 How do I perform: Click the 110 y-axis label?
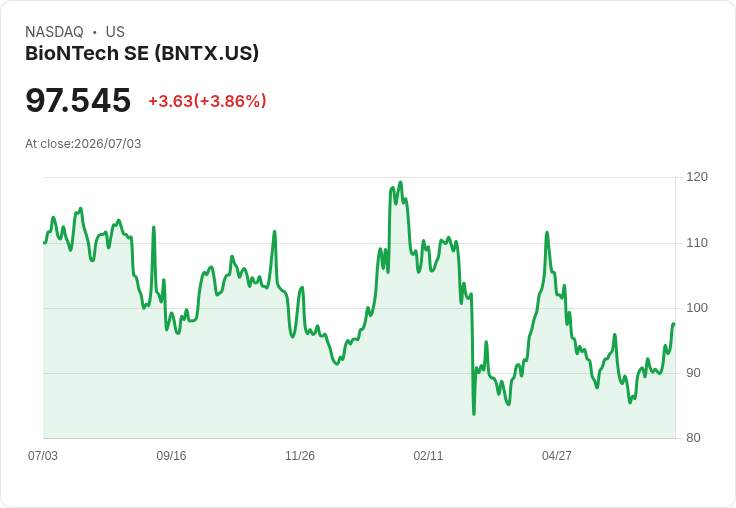[697, 243]
